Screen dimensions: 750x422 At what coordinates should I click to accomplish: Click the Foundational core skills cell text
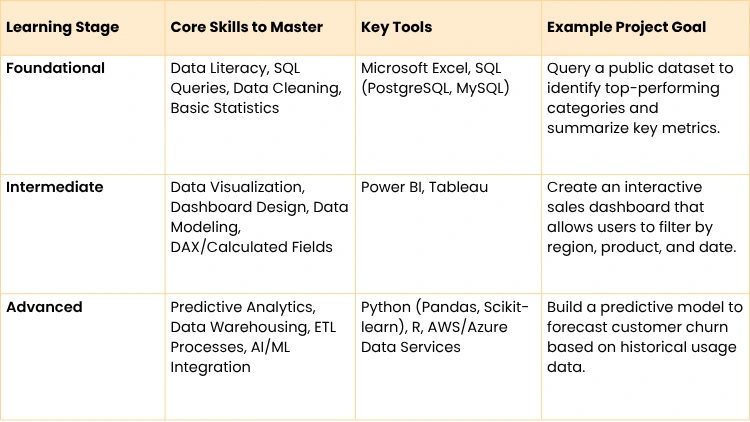tap(255, 88)
